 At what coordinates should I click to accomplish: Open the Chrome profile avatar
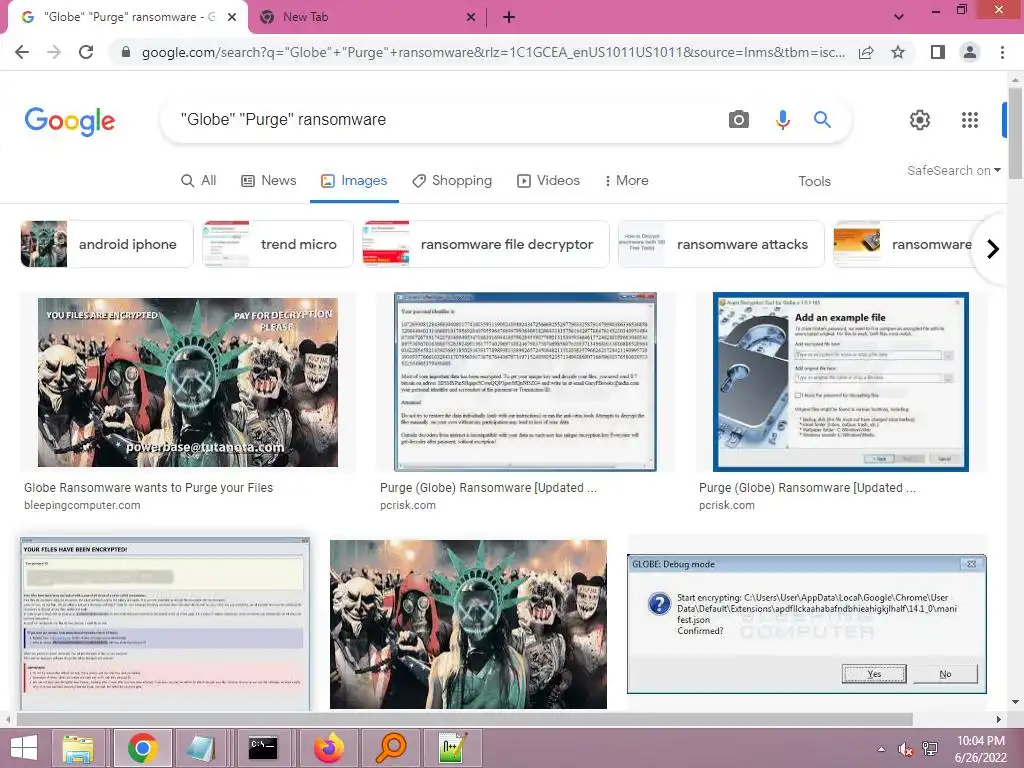970,52
